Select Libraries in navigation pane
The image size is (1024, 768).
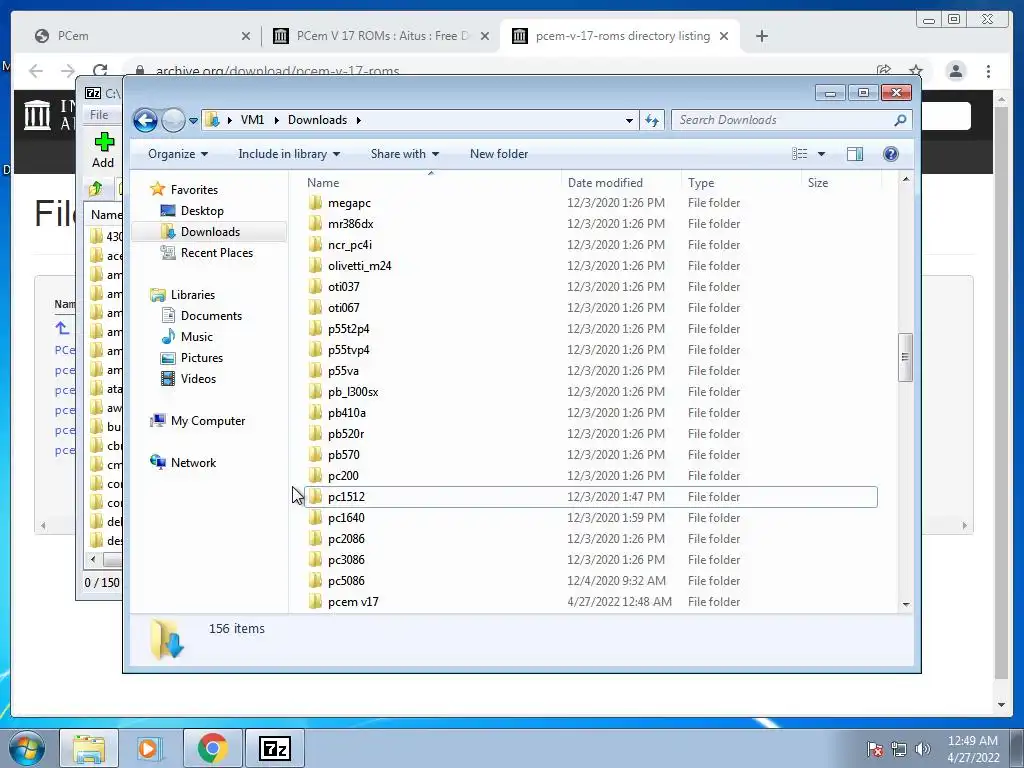192,295
